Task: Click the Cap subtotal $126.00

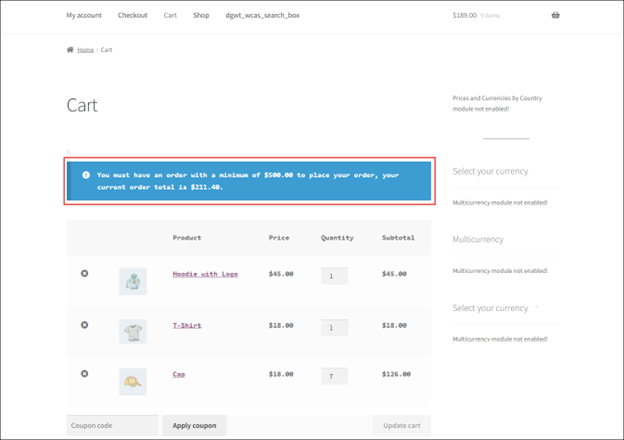Action: [x=396, y=374]
